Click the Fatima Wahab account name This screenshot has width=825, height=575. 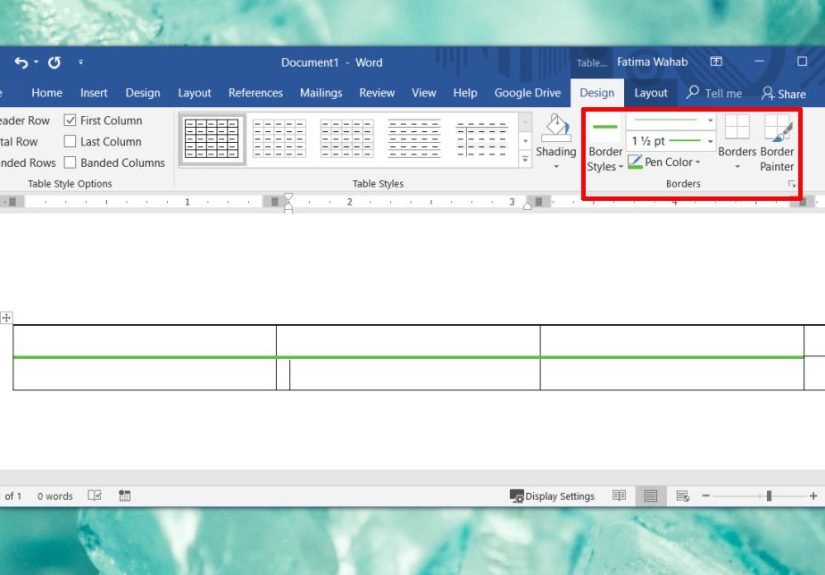652,62
